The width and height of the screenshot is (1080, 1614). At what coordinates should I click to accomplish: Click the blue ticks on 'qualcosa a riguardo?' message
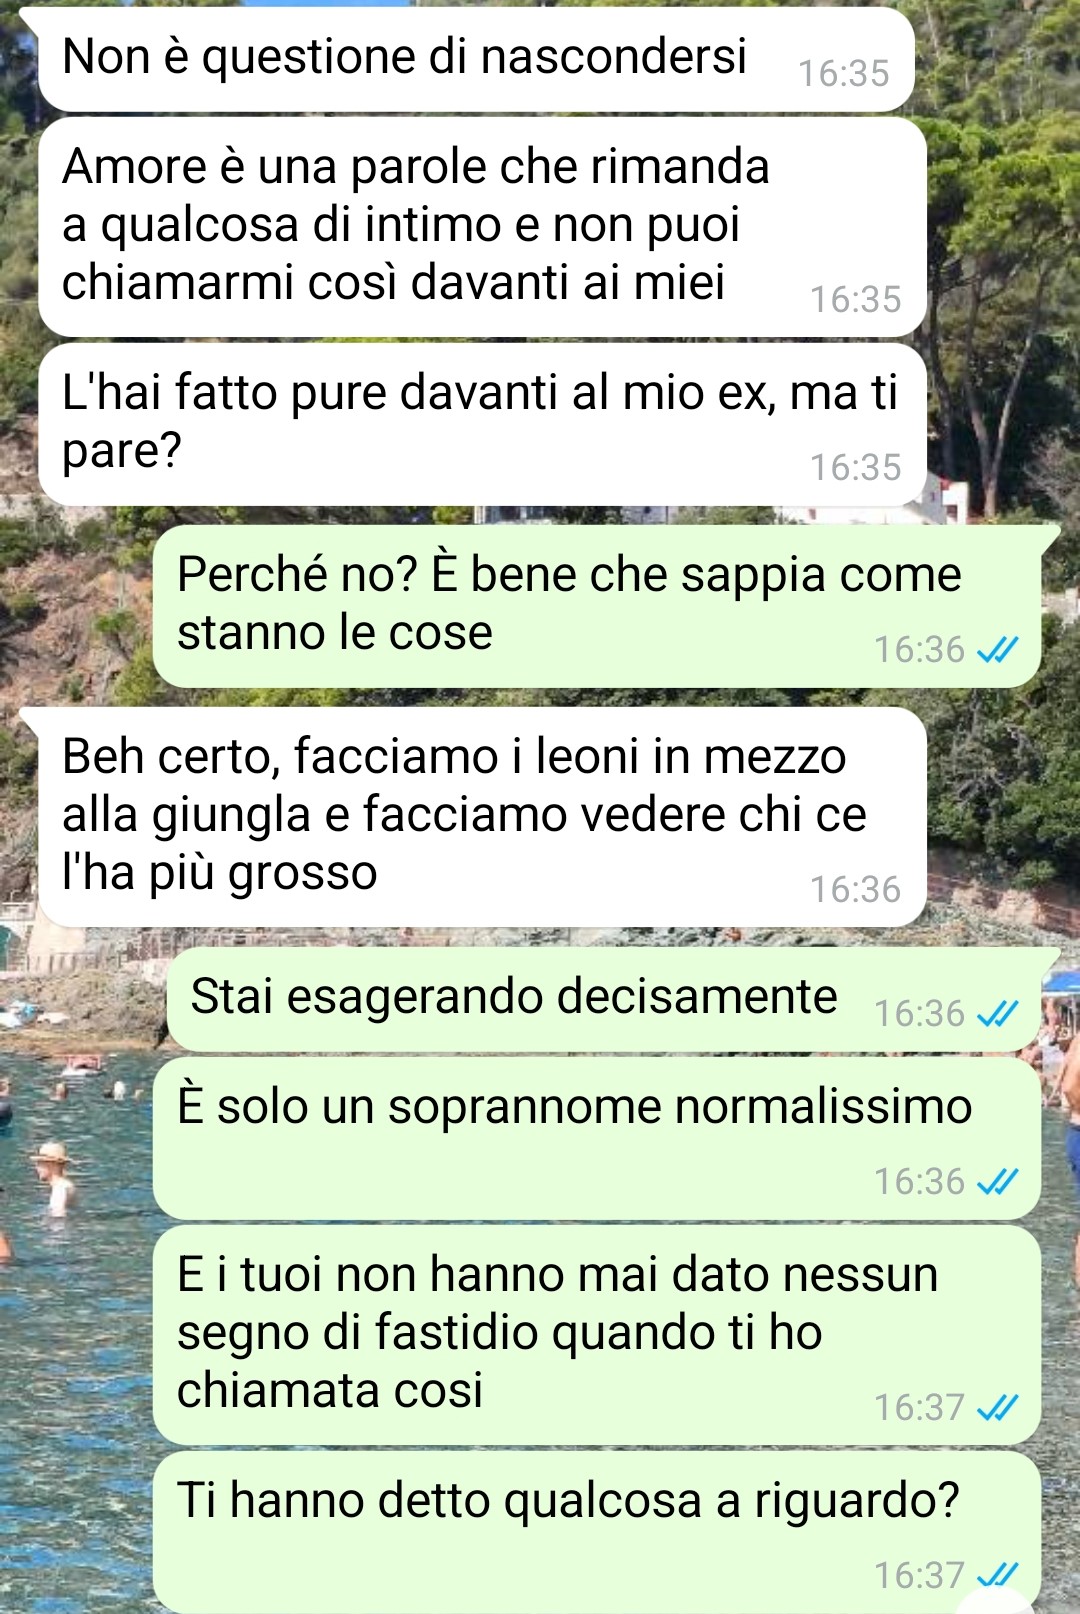(997, 1575)
